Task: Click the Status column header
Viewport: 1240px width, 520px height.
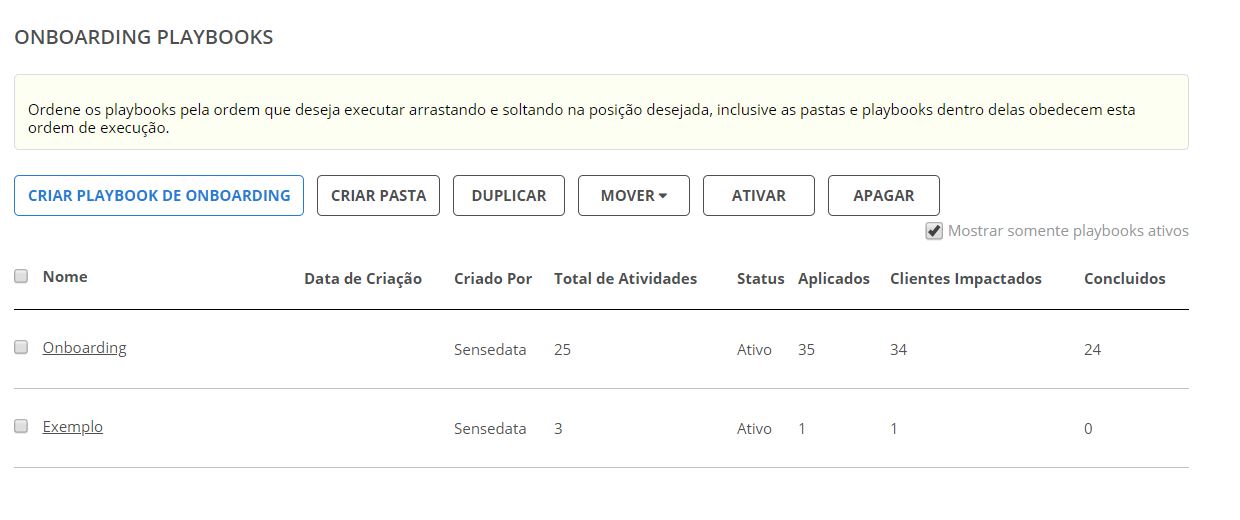Action: pos(760,279)
